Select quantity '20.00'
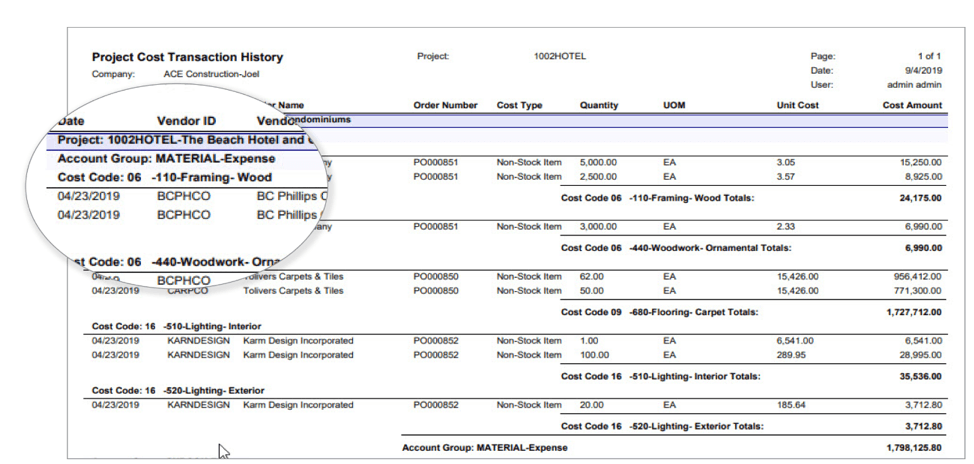974x464 pixels. 591,405
